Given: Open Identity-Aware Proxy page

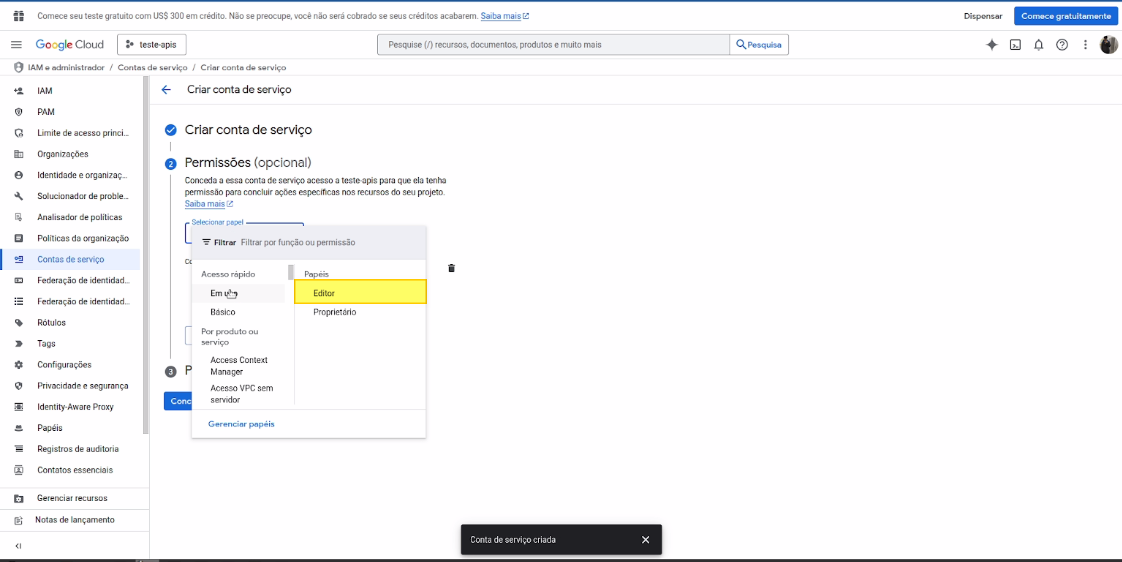Looking at the screenshot, I should point(75,407).
